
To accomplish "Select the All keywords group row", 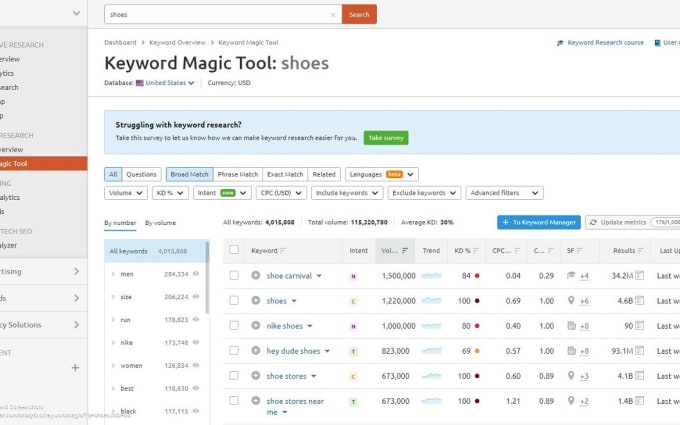I will pyautogui.click(x=155, y=251).
